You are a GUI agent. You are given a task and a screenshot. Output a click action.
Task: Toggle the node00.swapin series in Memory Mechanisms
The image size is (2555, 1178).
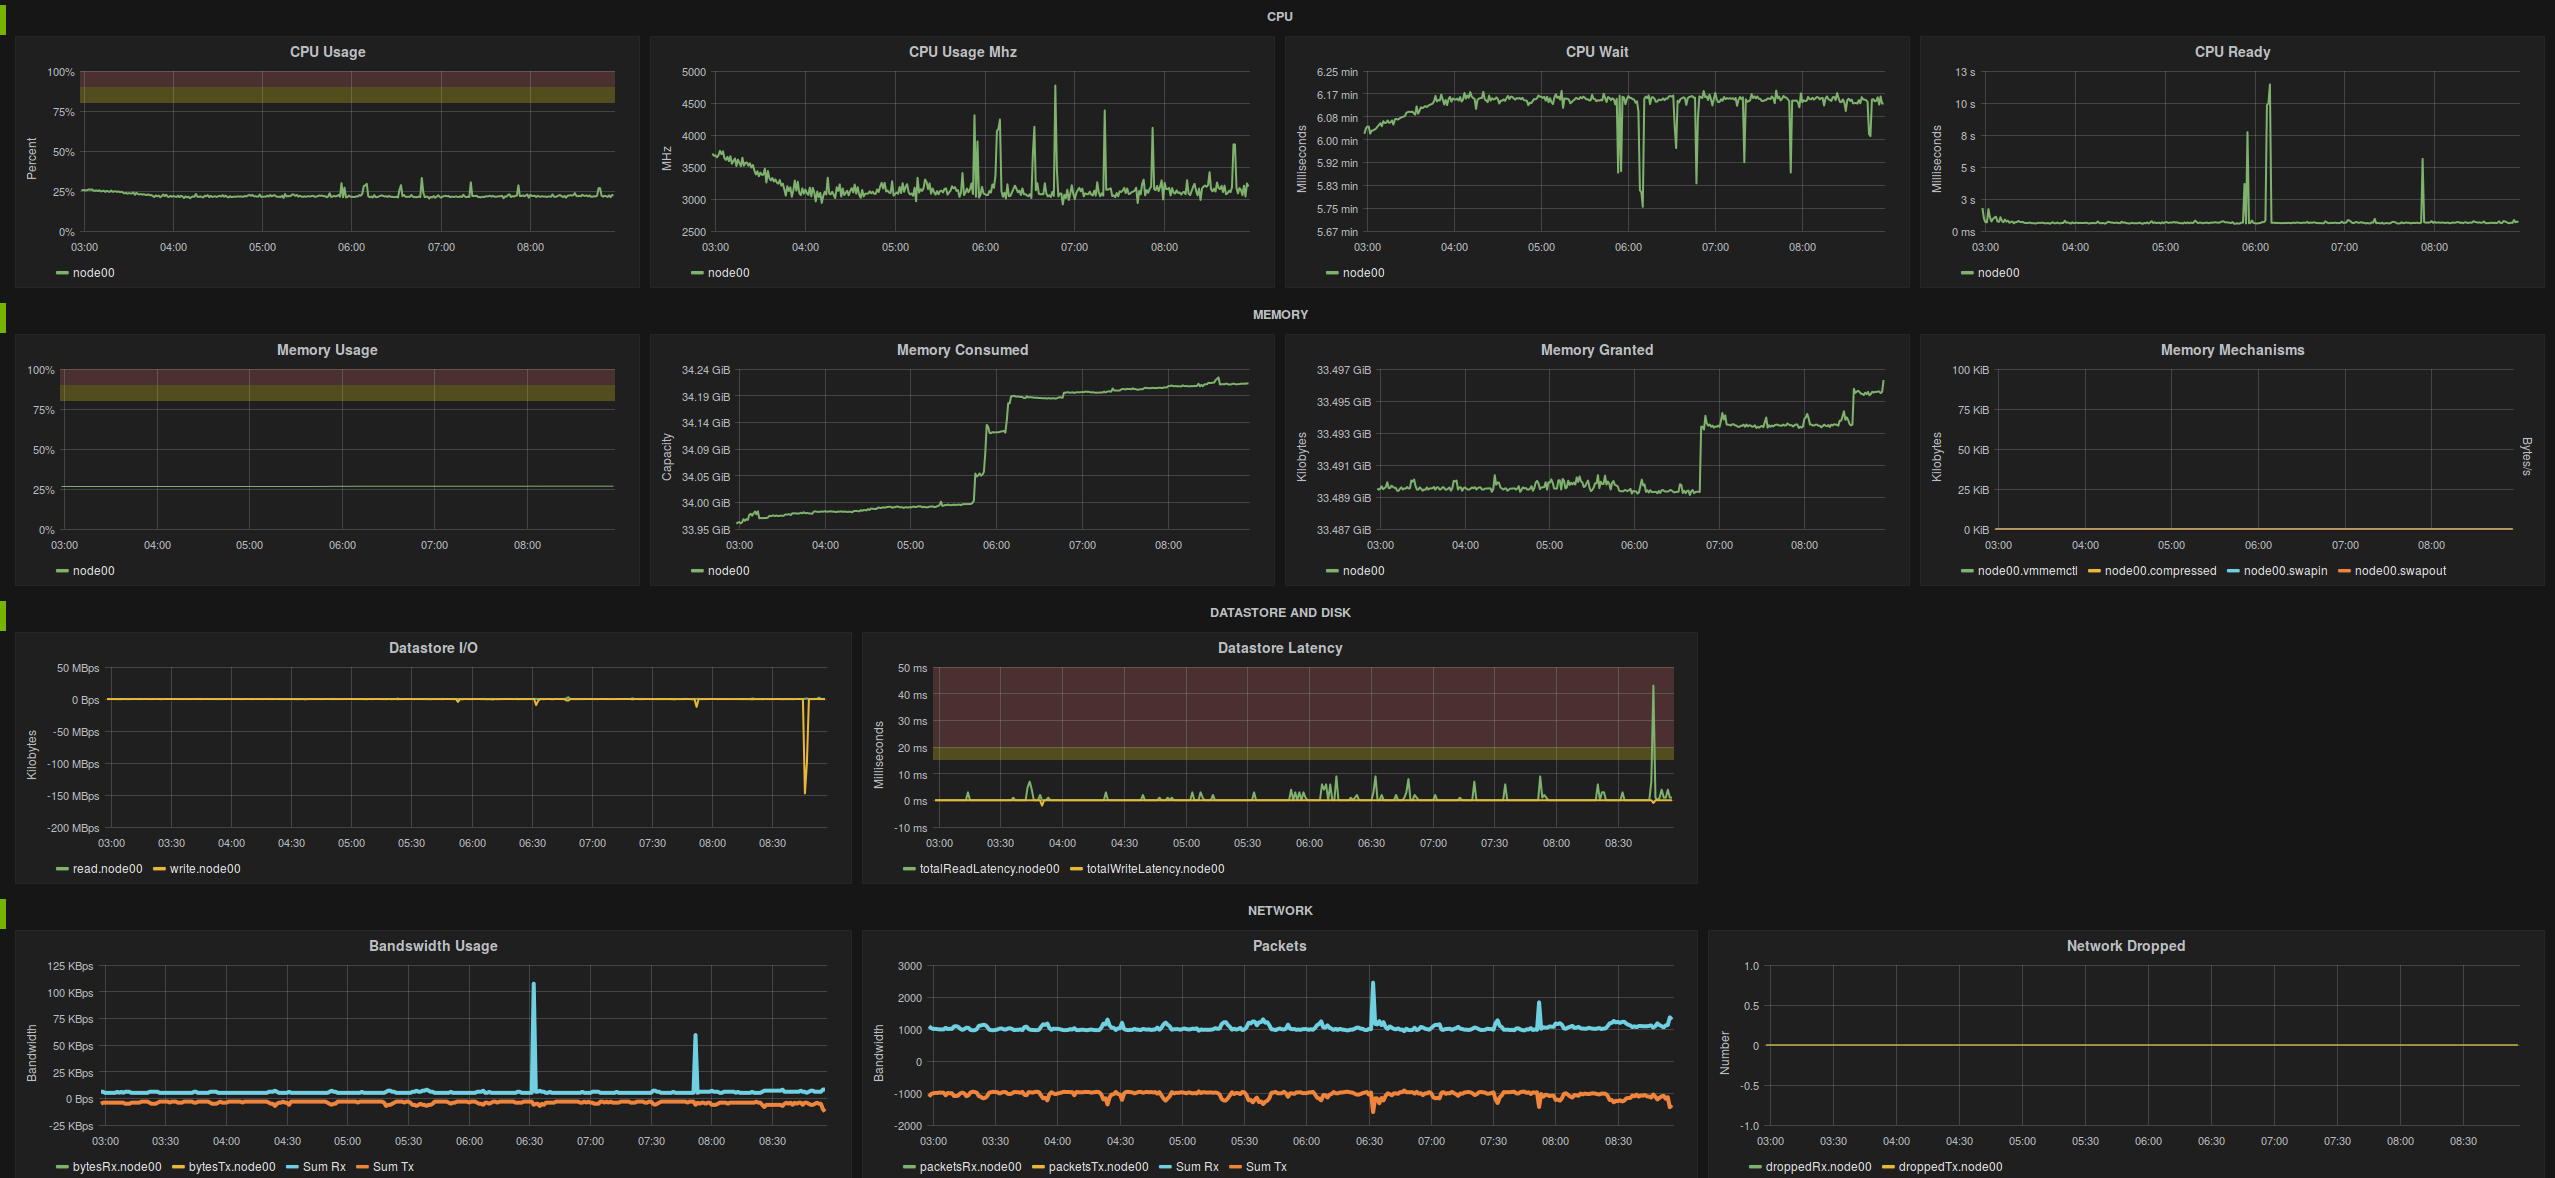click(2285, 571)
